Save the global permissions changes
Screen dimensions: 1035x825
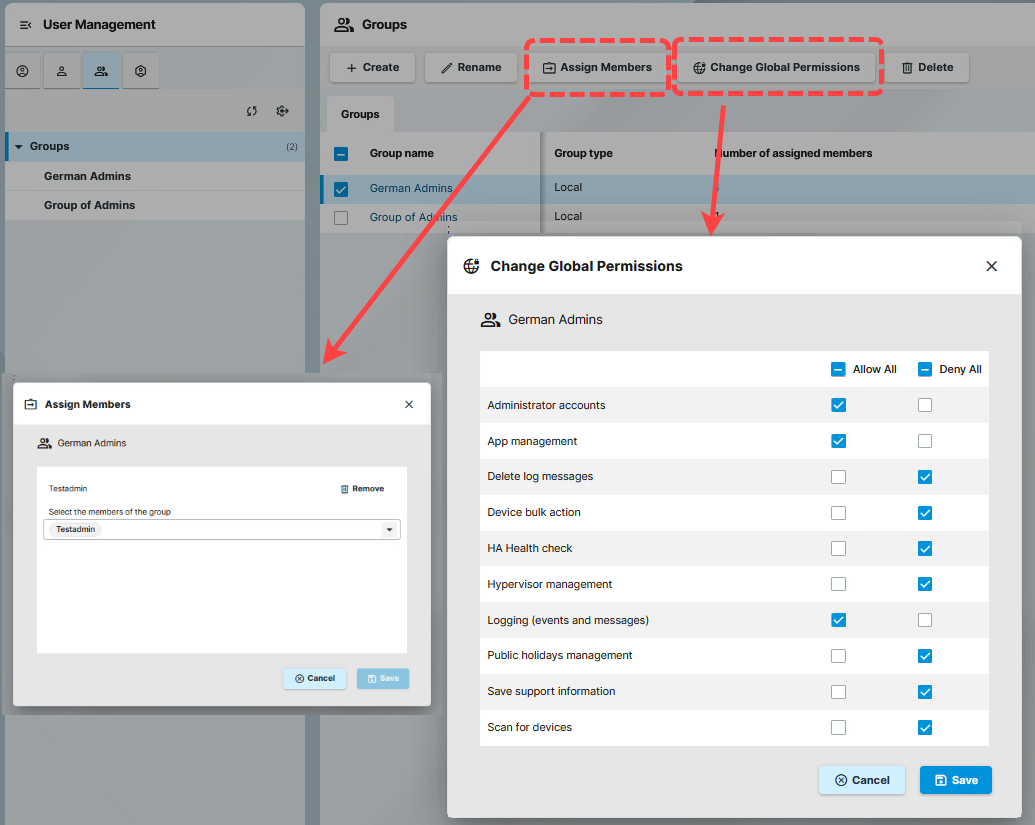coord(955,780)
